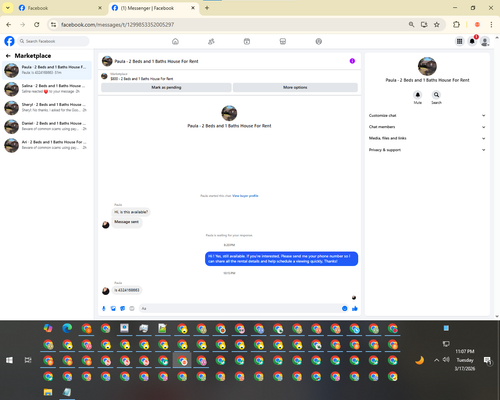
Task: Open Ari's conversation in the chat list
Action: pos(47,145)
